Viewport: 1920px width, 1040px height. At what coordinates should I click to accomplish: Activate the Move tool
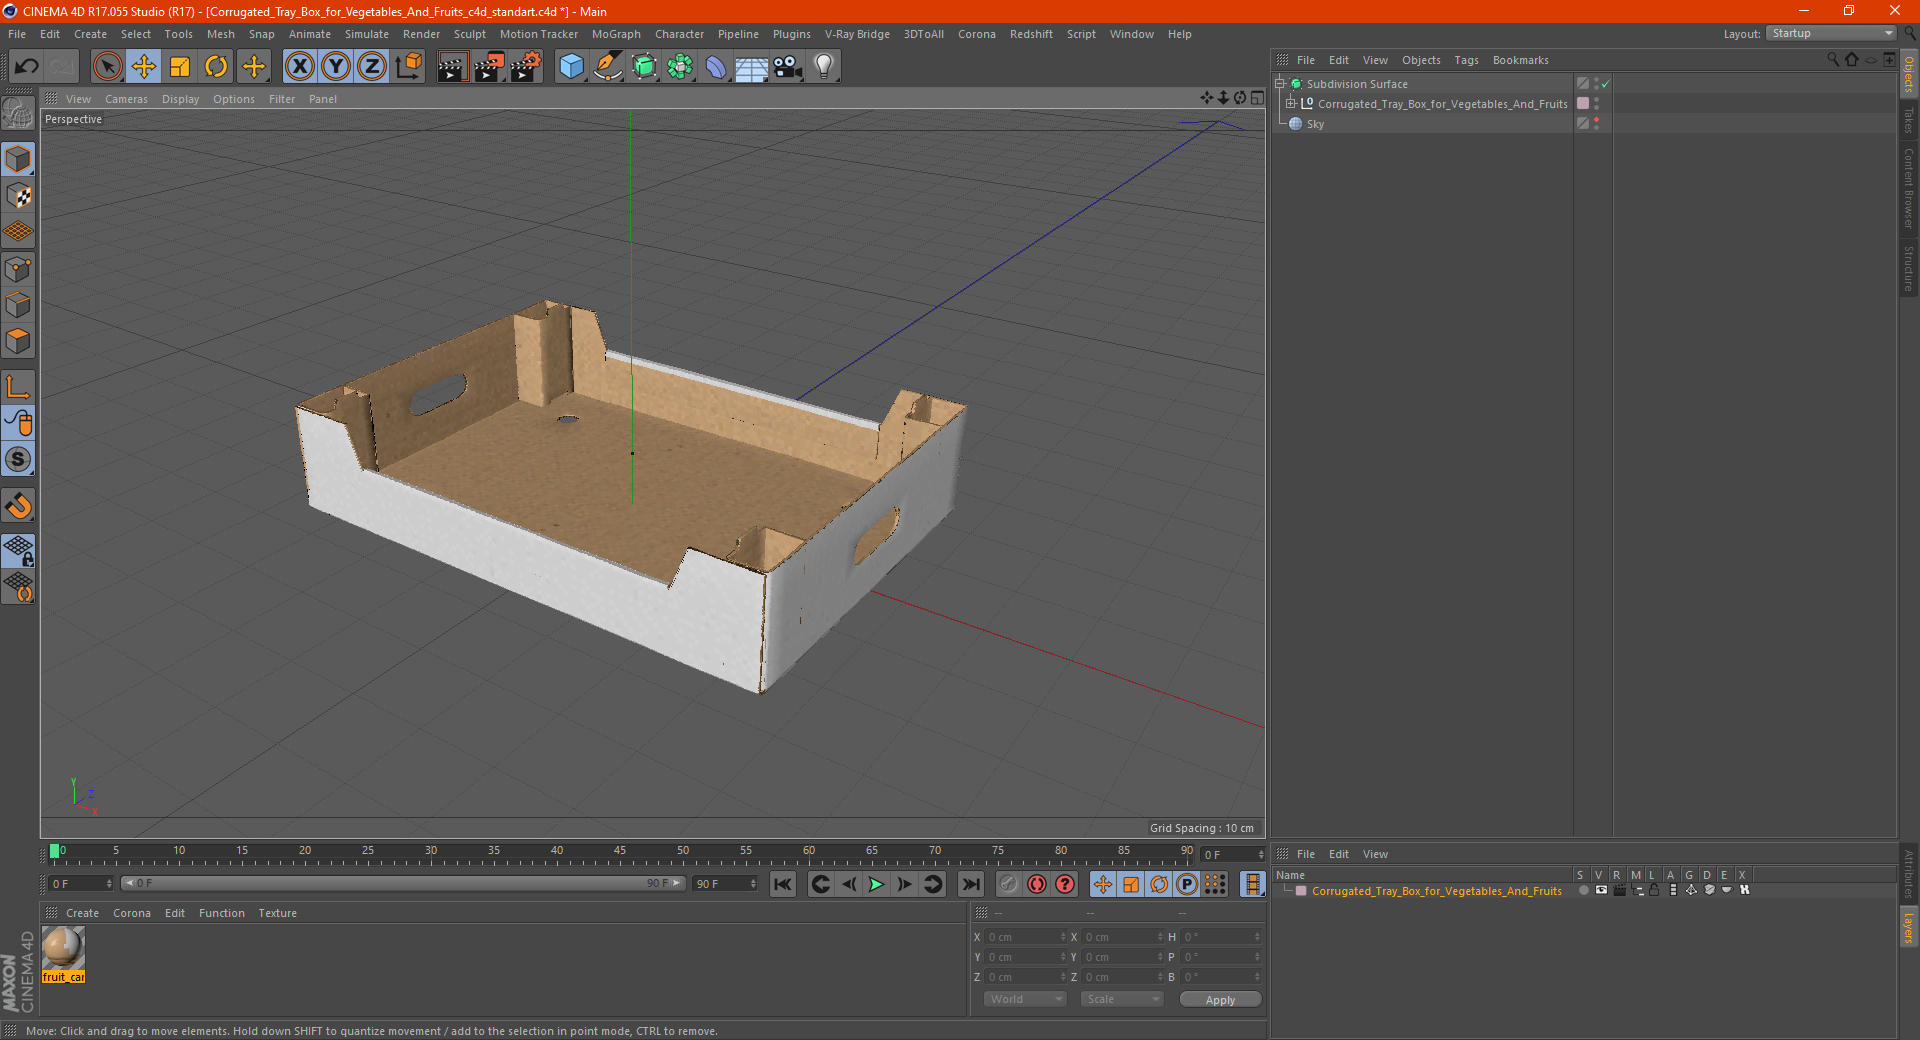click(144, 67)
